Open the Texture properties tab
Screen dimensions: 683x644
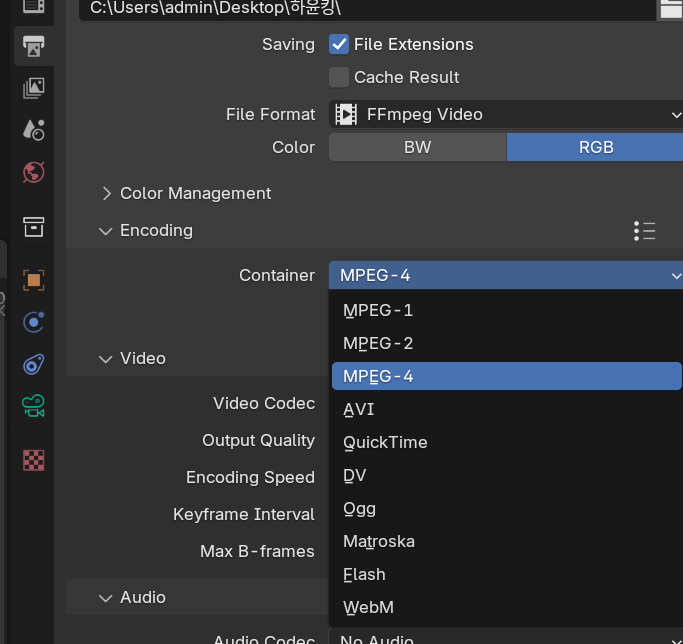coord(34,460)
